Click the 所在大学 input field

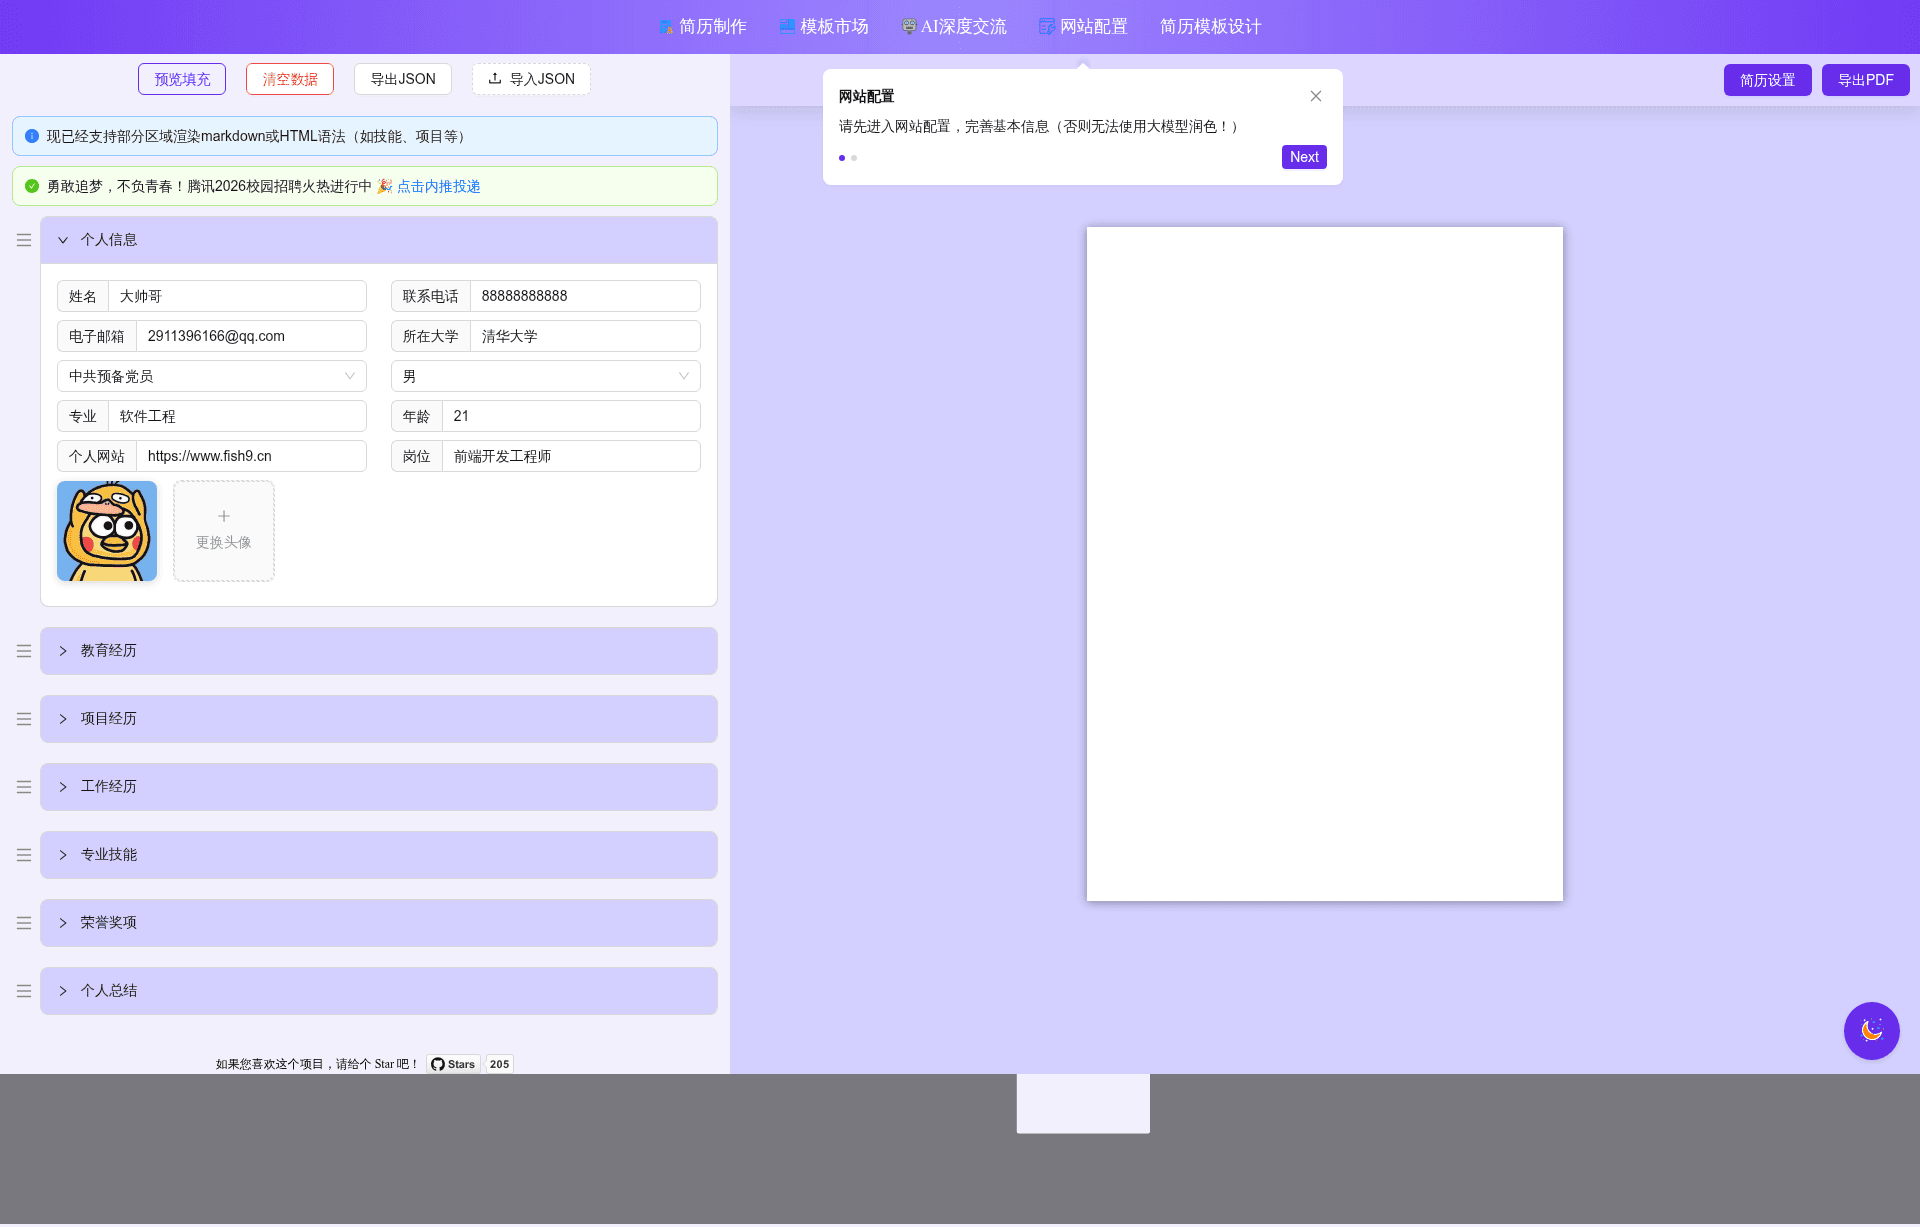coord(585,336)
